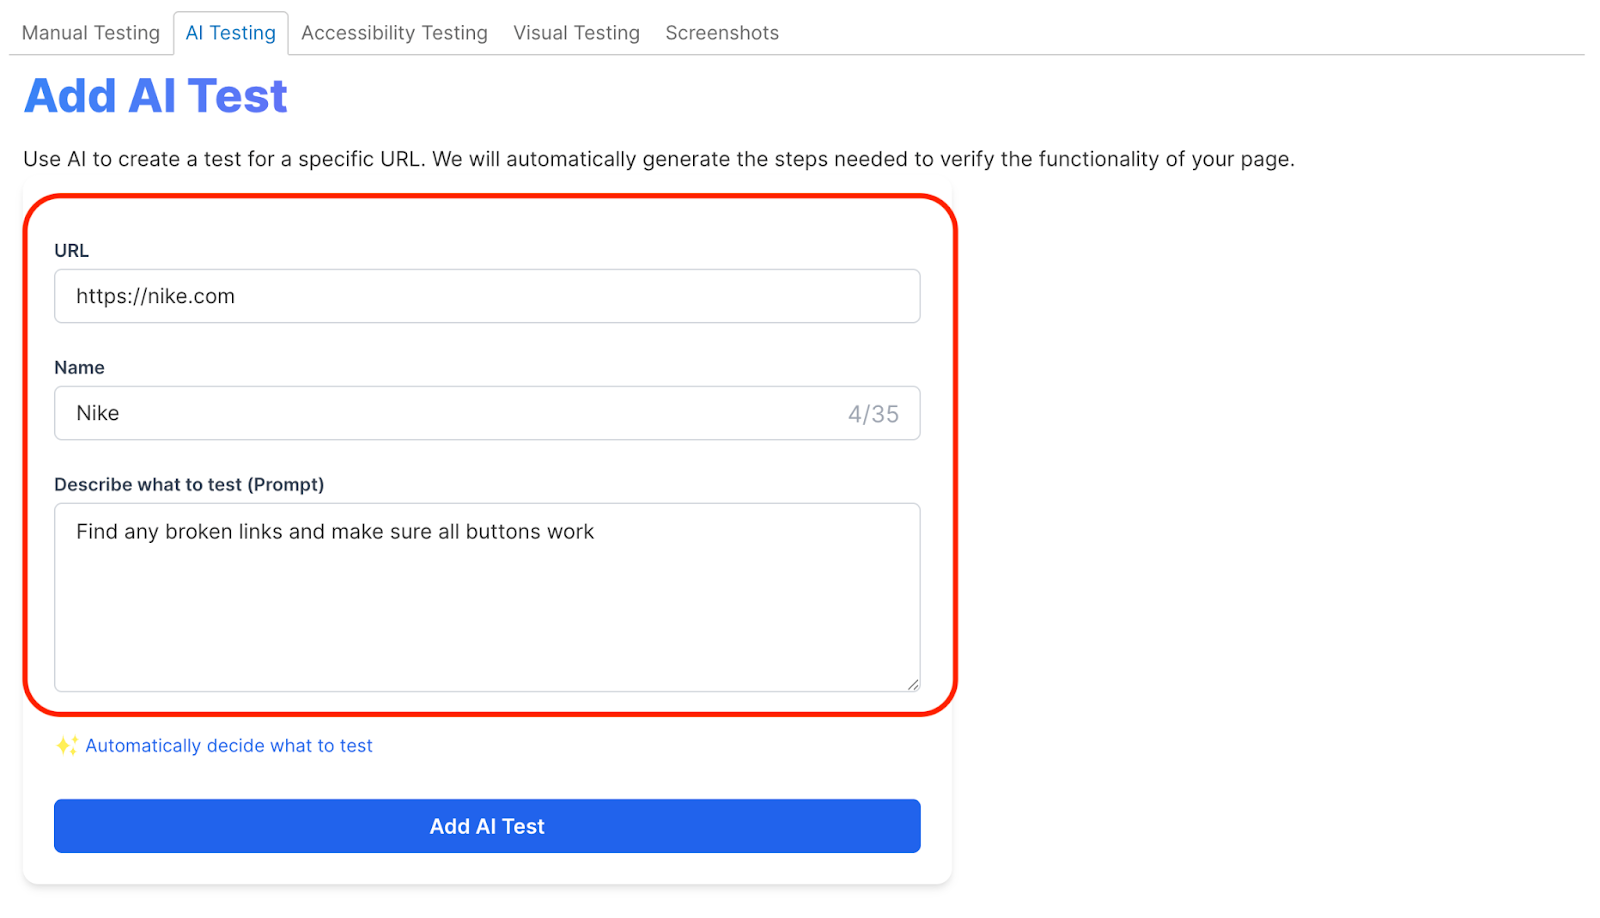This screenshot has height=918, width=1600.
Task: Click the textarea resize handle corner
Action: pyautogui.click(x=913, y=685)
